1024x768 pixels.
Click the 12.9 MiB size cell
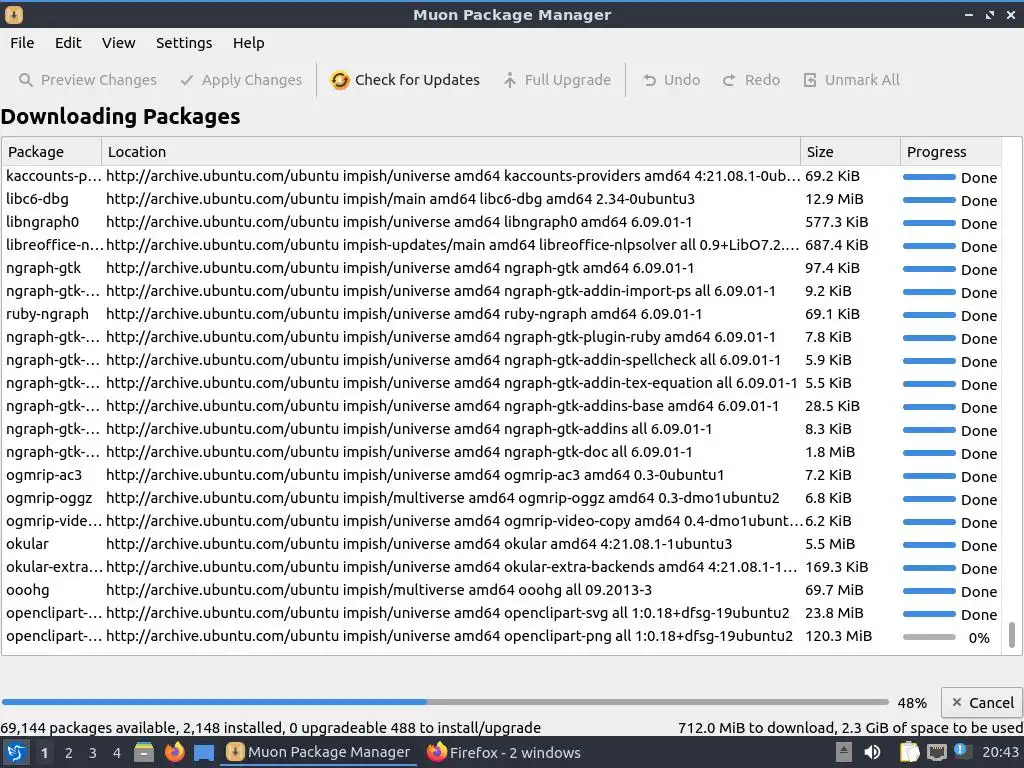click(834, 199)
